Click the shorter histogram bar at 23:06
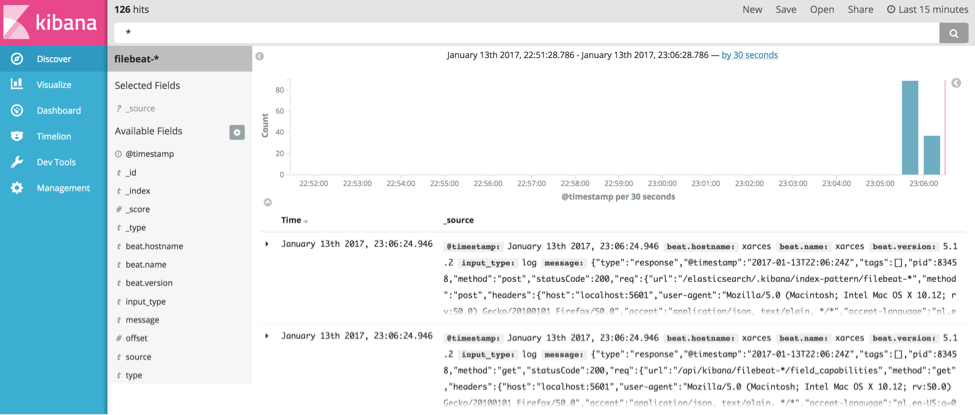Image resolution: width=975 pixels, height=415 pixels. point(931,155)
